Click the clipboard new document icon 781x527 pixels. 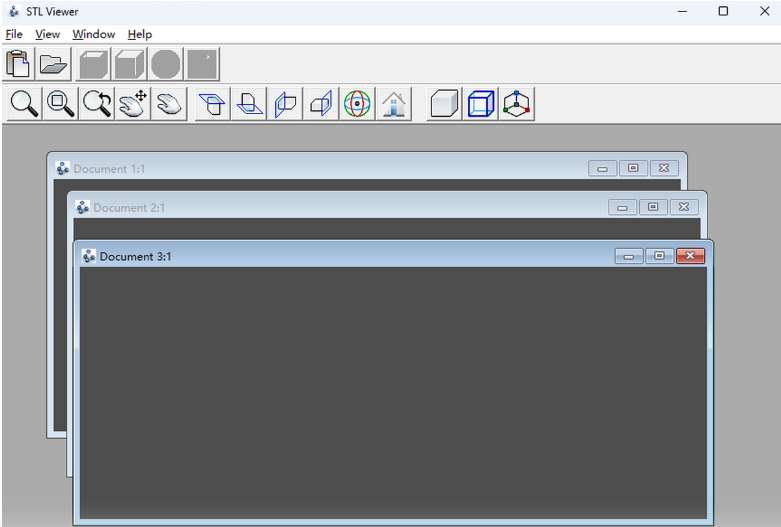[18, 65]
